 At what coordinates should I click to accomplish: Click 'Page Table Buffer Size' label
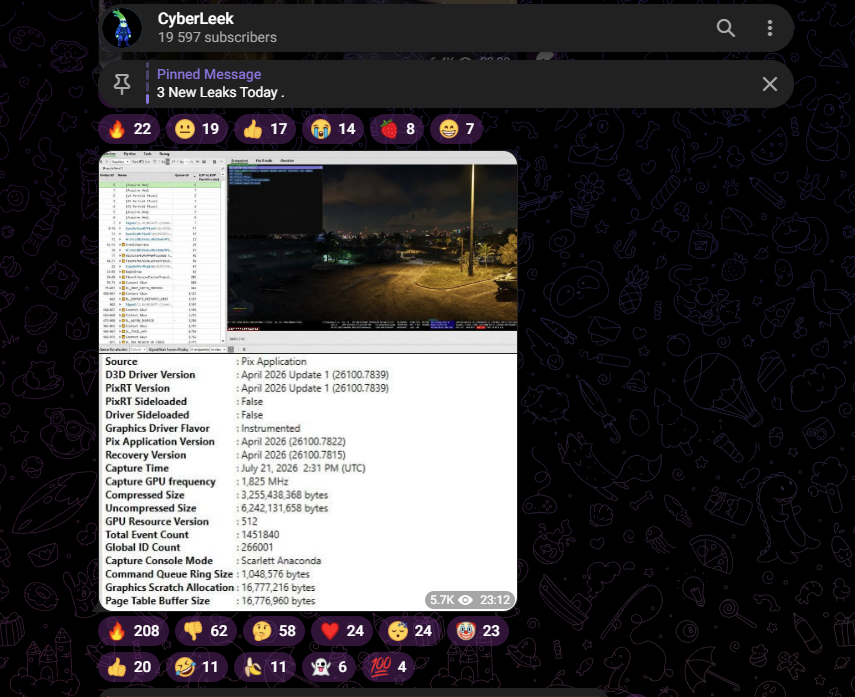click(x=158, y=601)
